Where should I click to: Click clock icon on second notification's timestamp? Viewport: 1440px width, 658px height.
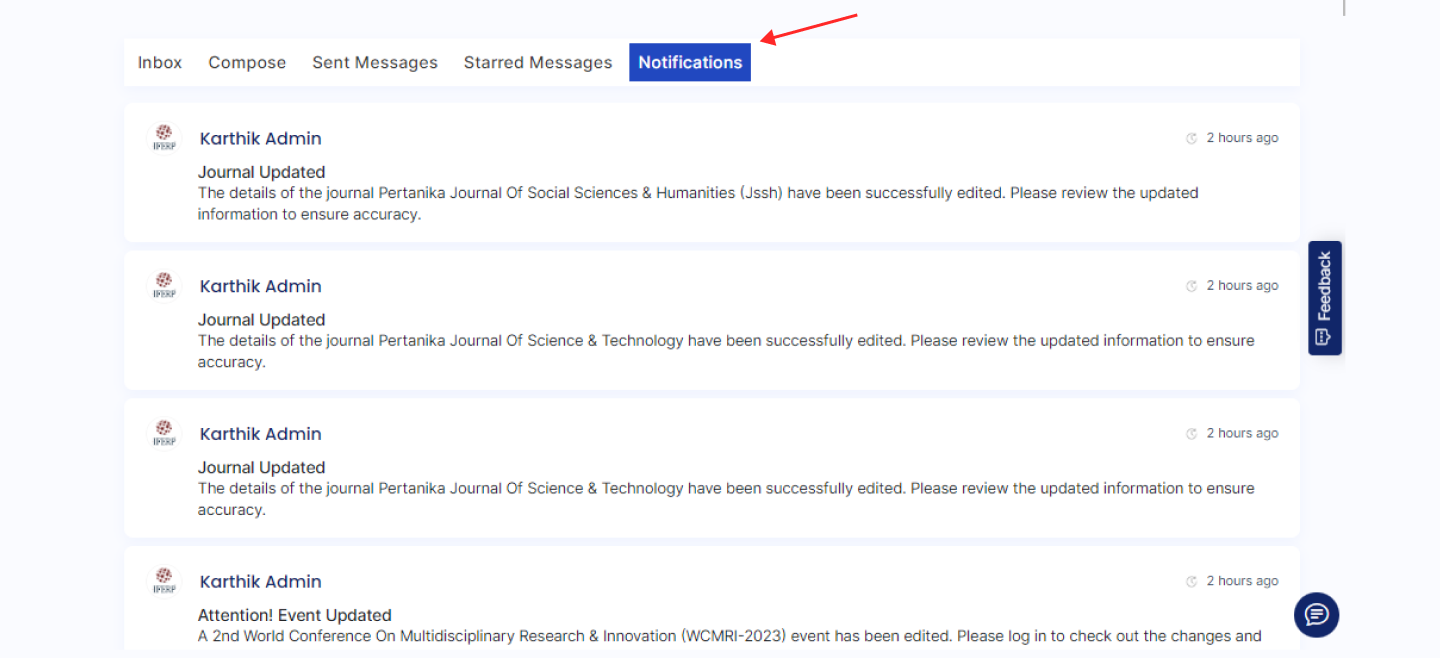tap(1191, 286)
